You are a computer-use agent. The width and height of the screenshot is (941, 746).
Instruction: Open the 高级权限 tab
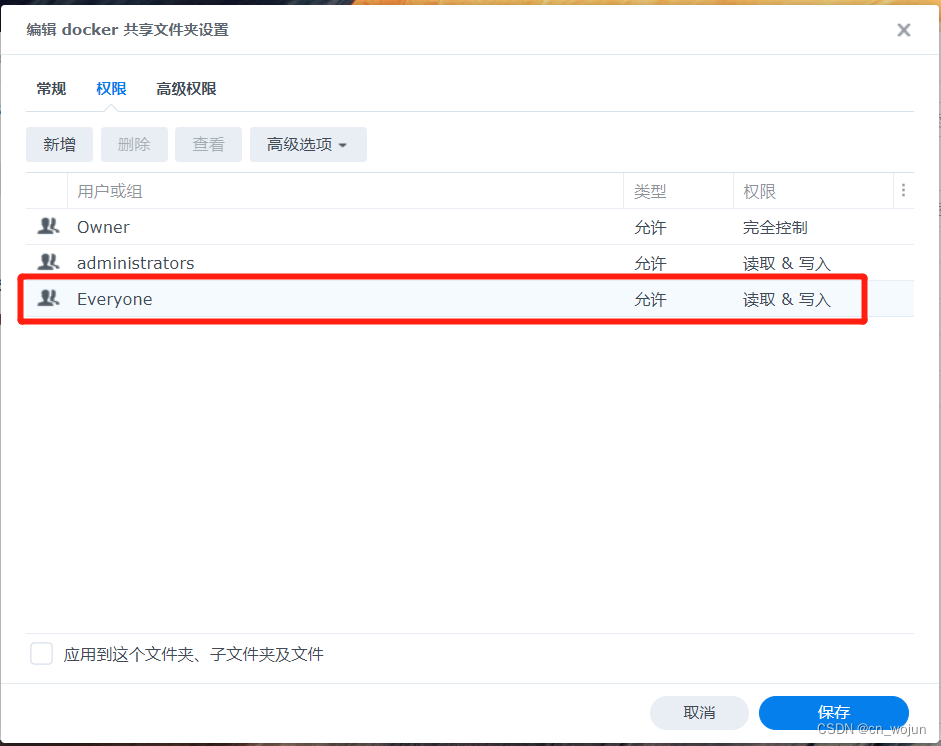pyautogui.click(x=186, y=88)
